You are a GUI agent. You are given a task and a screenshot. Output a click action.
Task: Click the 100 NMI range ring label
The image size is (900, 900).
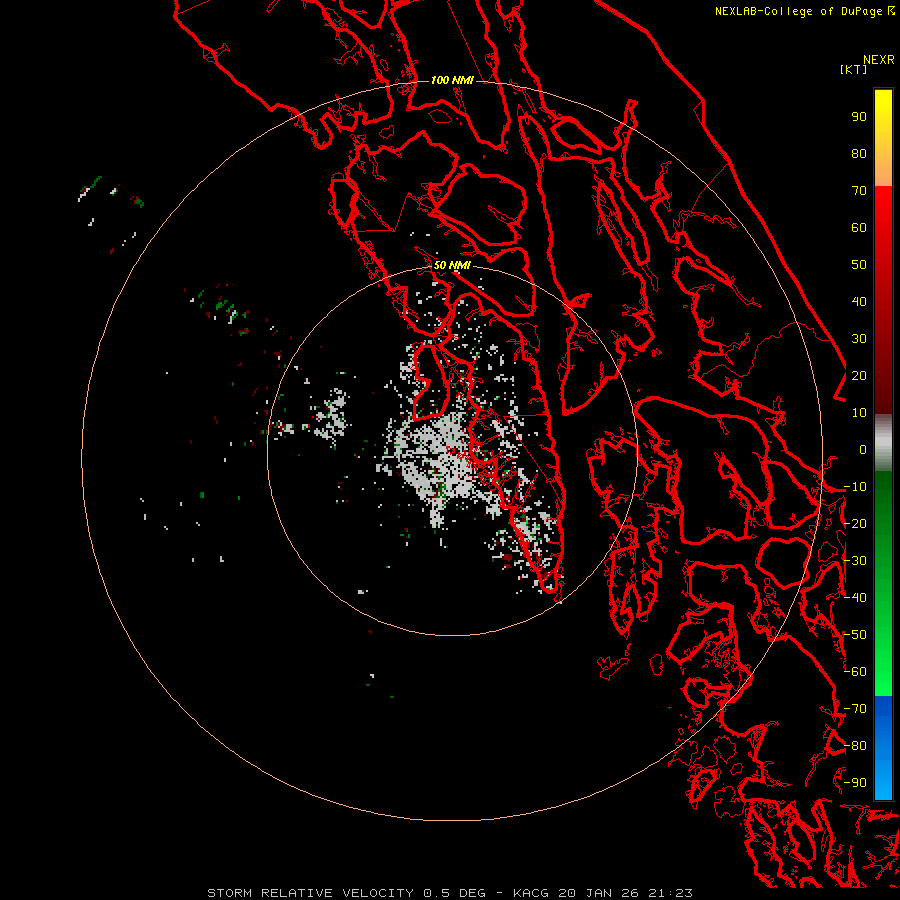452,80
